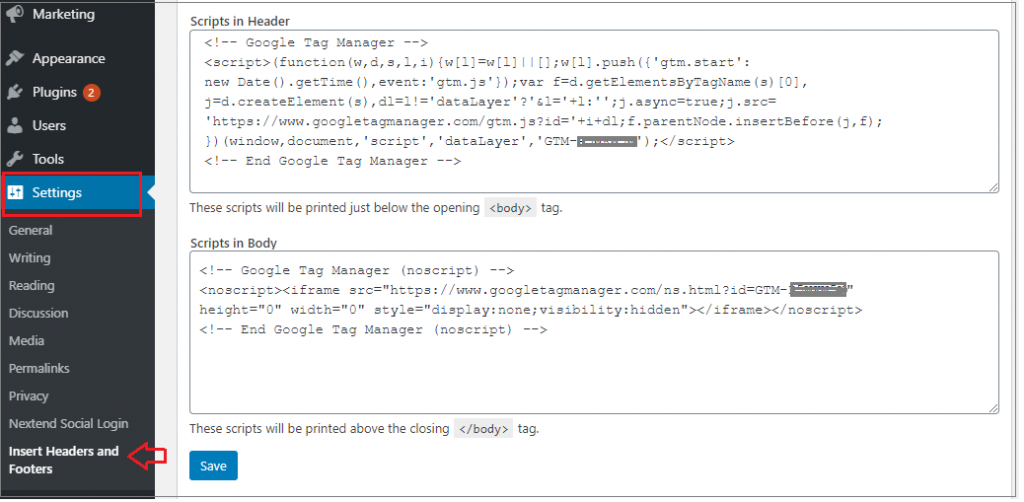1024x502 pixels.
Task: Go to Reading settings
Action: 31,286
